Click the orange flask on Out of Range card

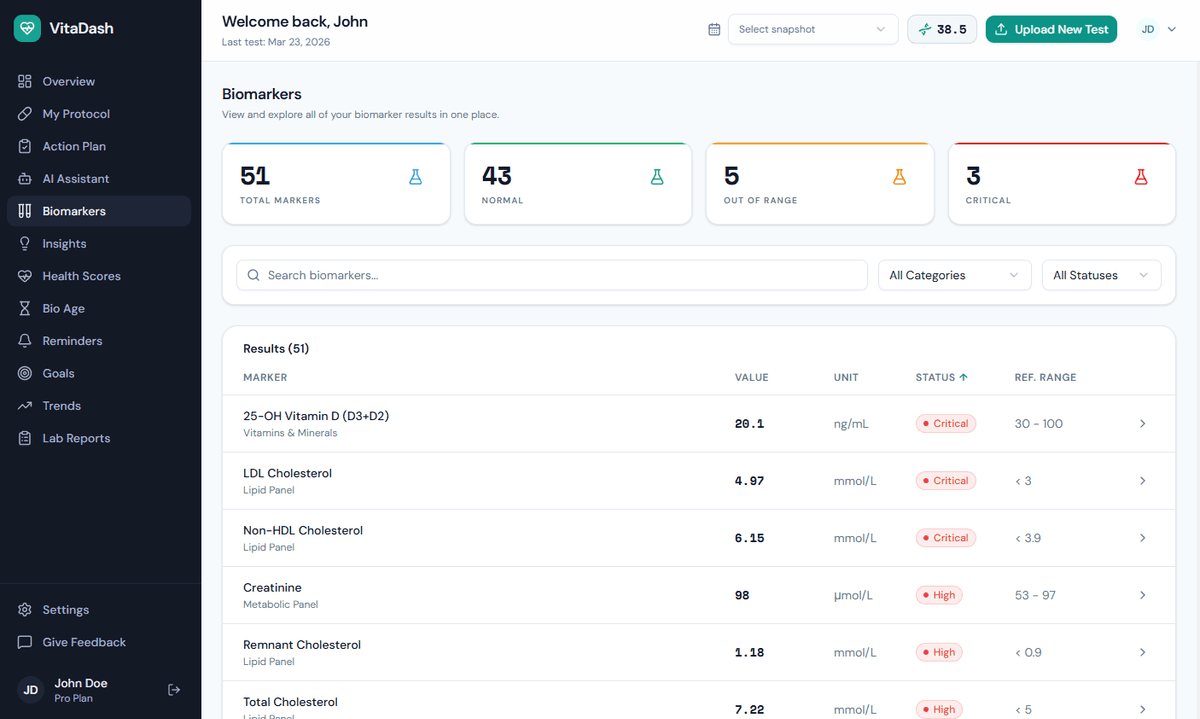click(899, 176)
